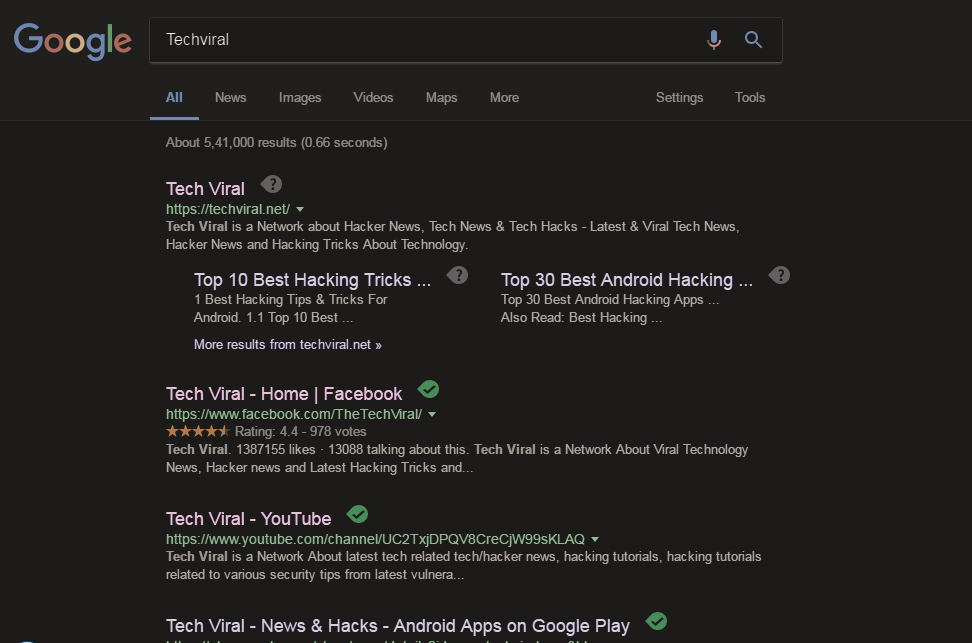Click question badge beside Top 30 Best Android Hacking
This screenshot has height=643, width=972.
[x=779, y=275]
